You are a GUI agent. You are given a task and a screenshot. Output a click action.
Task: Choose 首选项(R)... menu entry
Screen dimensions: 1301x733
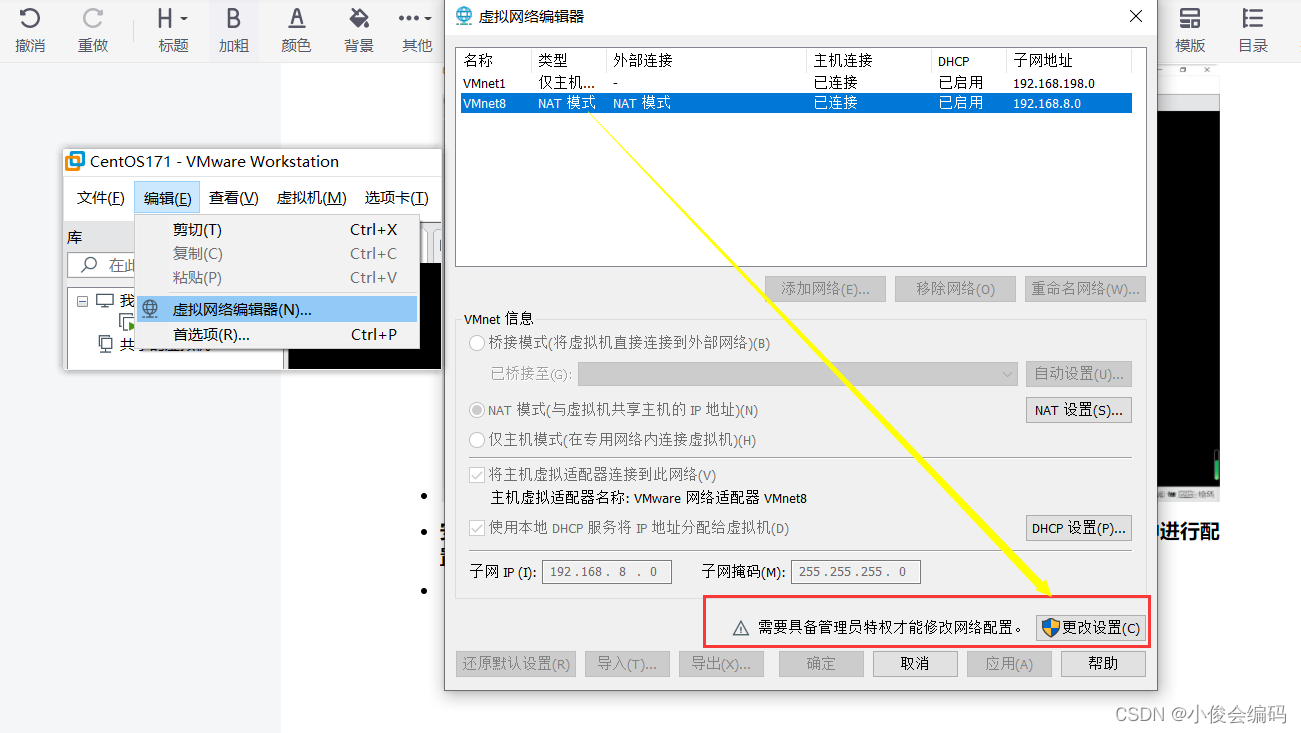pyautogui.click(x=277, y=335)
